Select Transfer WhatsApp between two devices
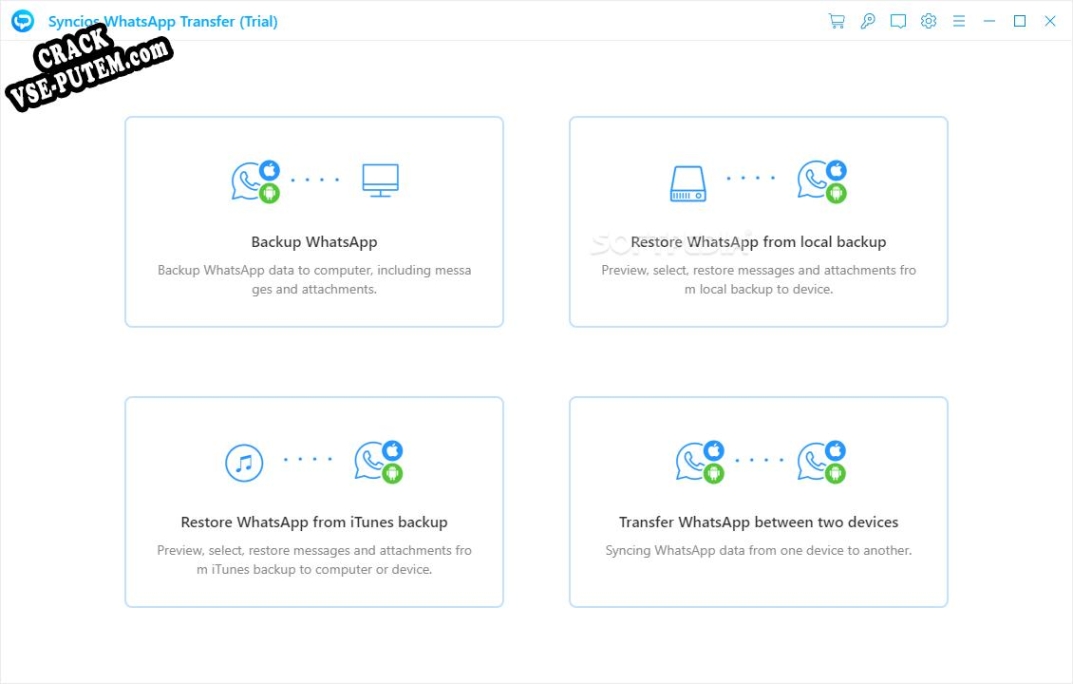This screenshot has height=684, width=1073. click(x=758, y=523)
